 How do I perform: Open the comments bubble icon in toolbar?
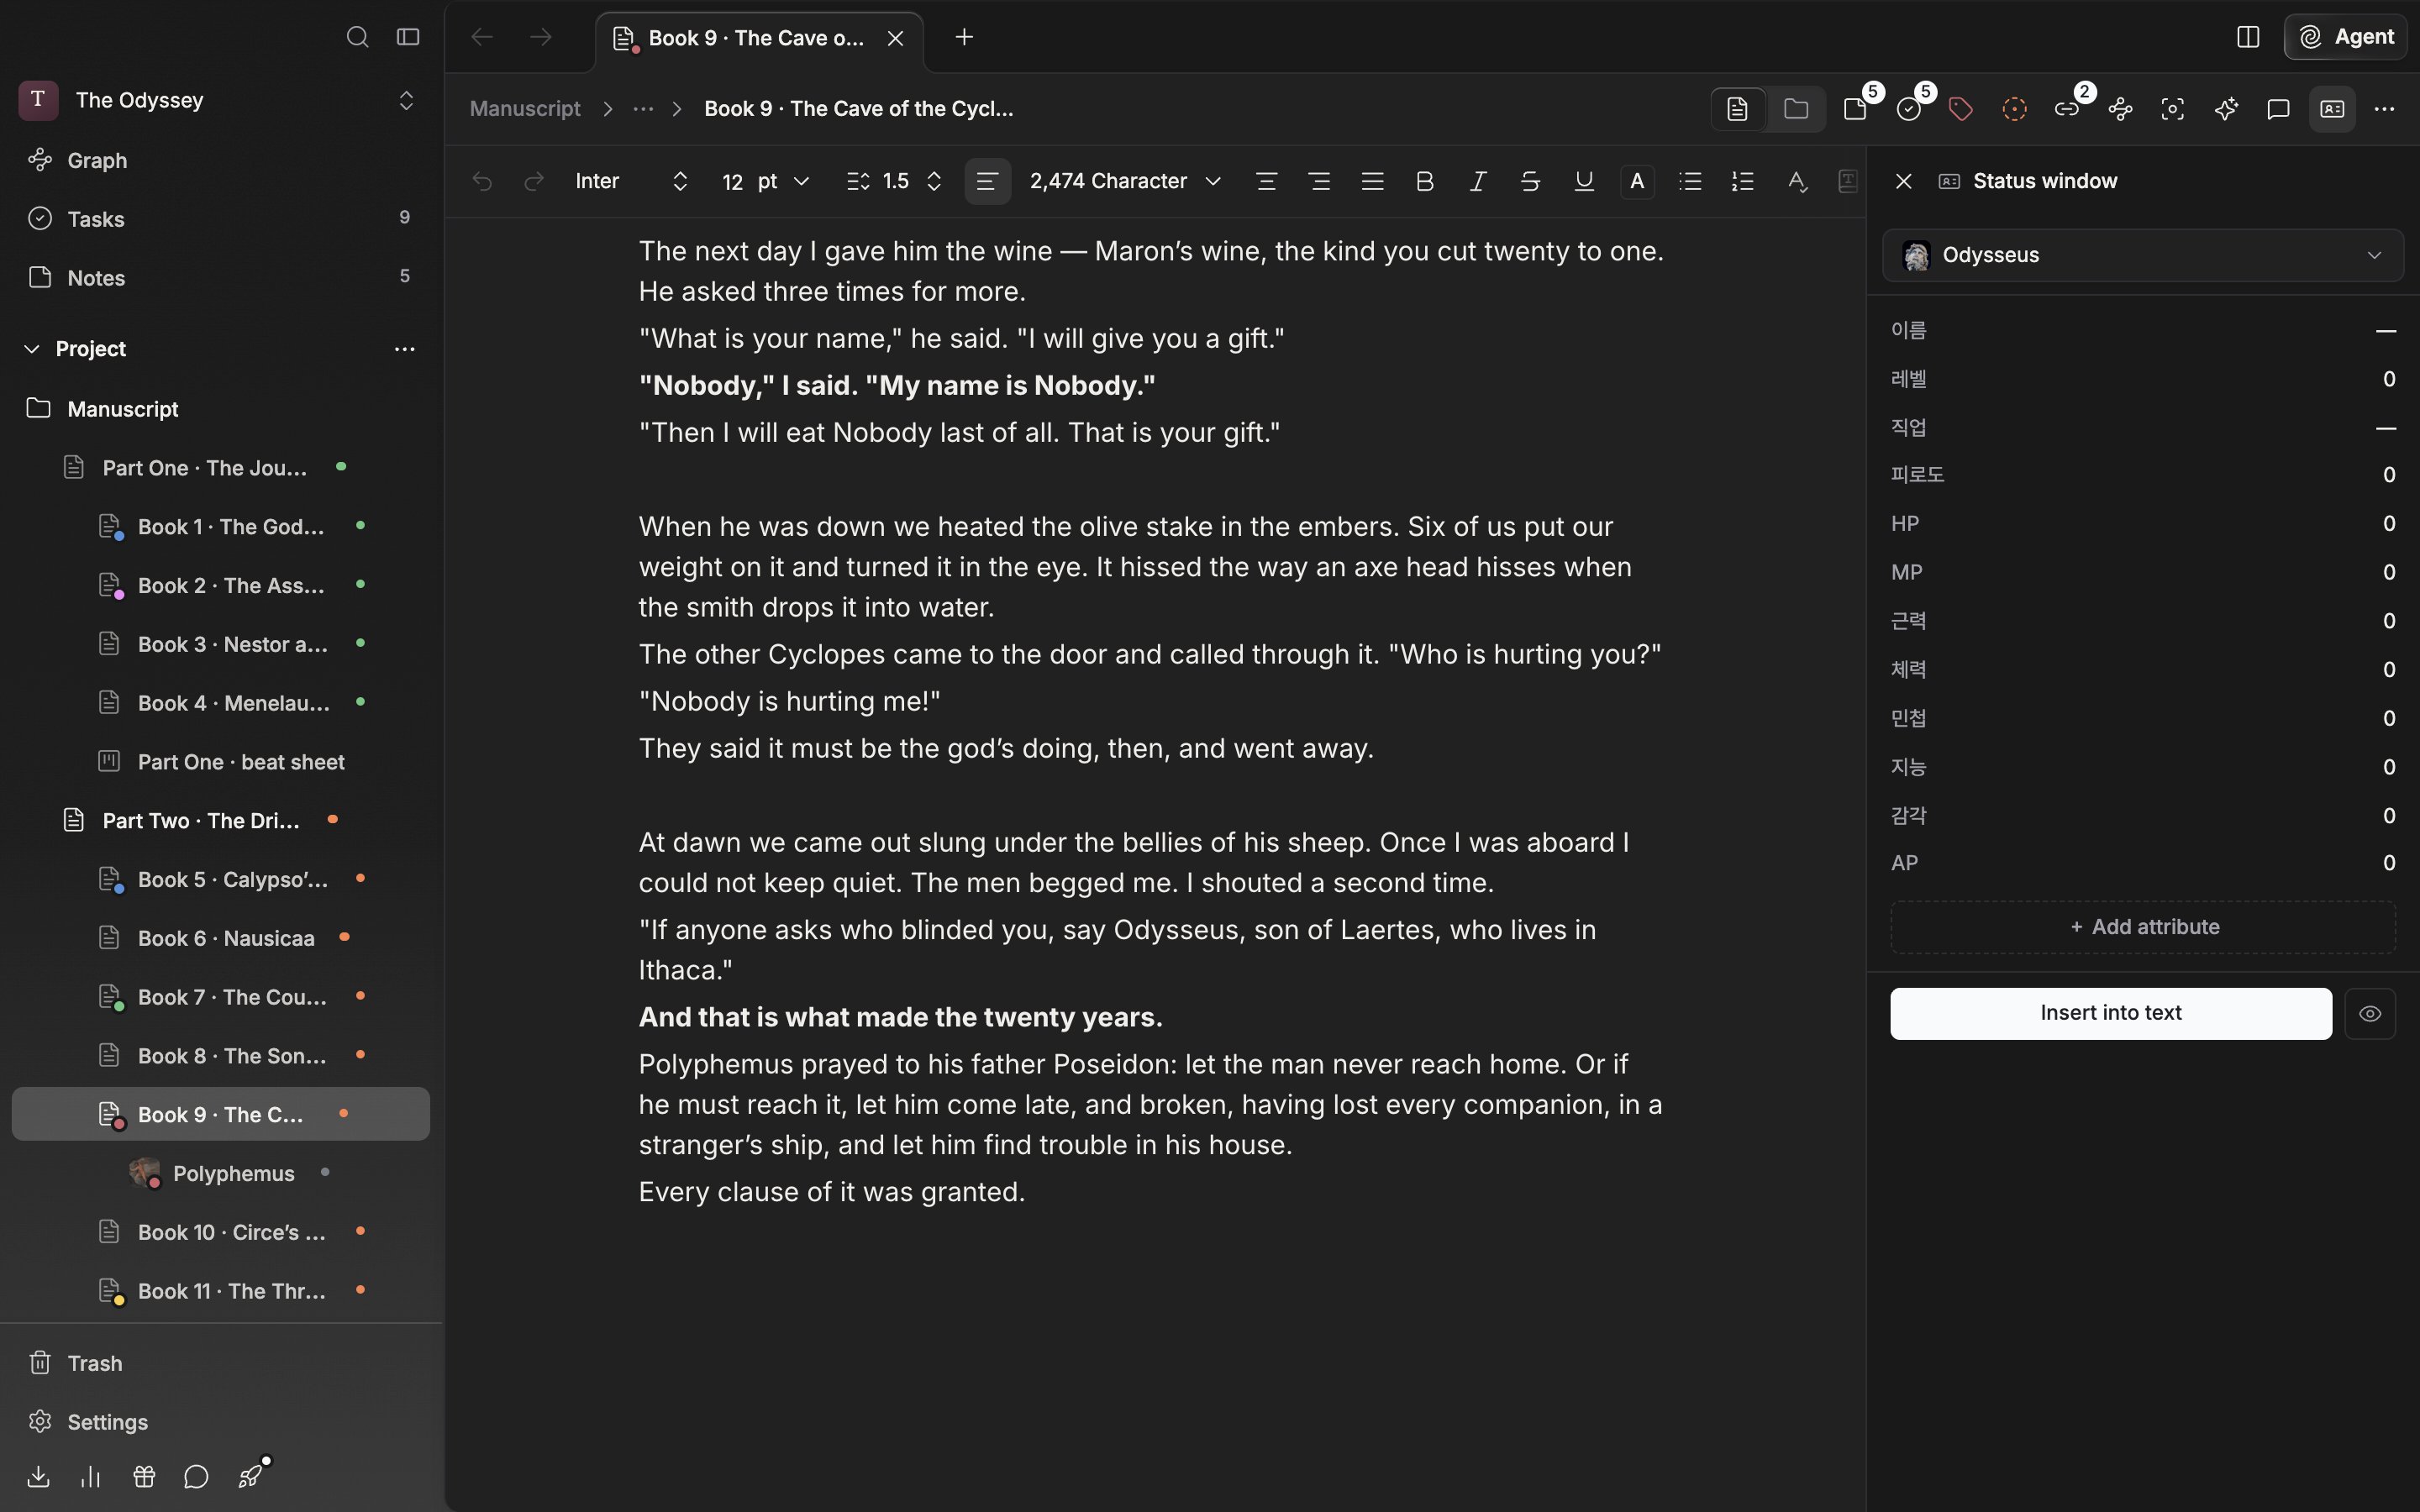pyautogui.click(x=2278, y=109)
